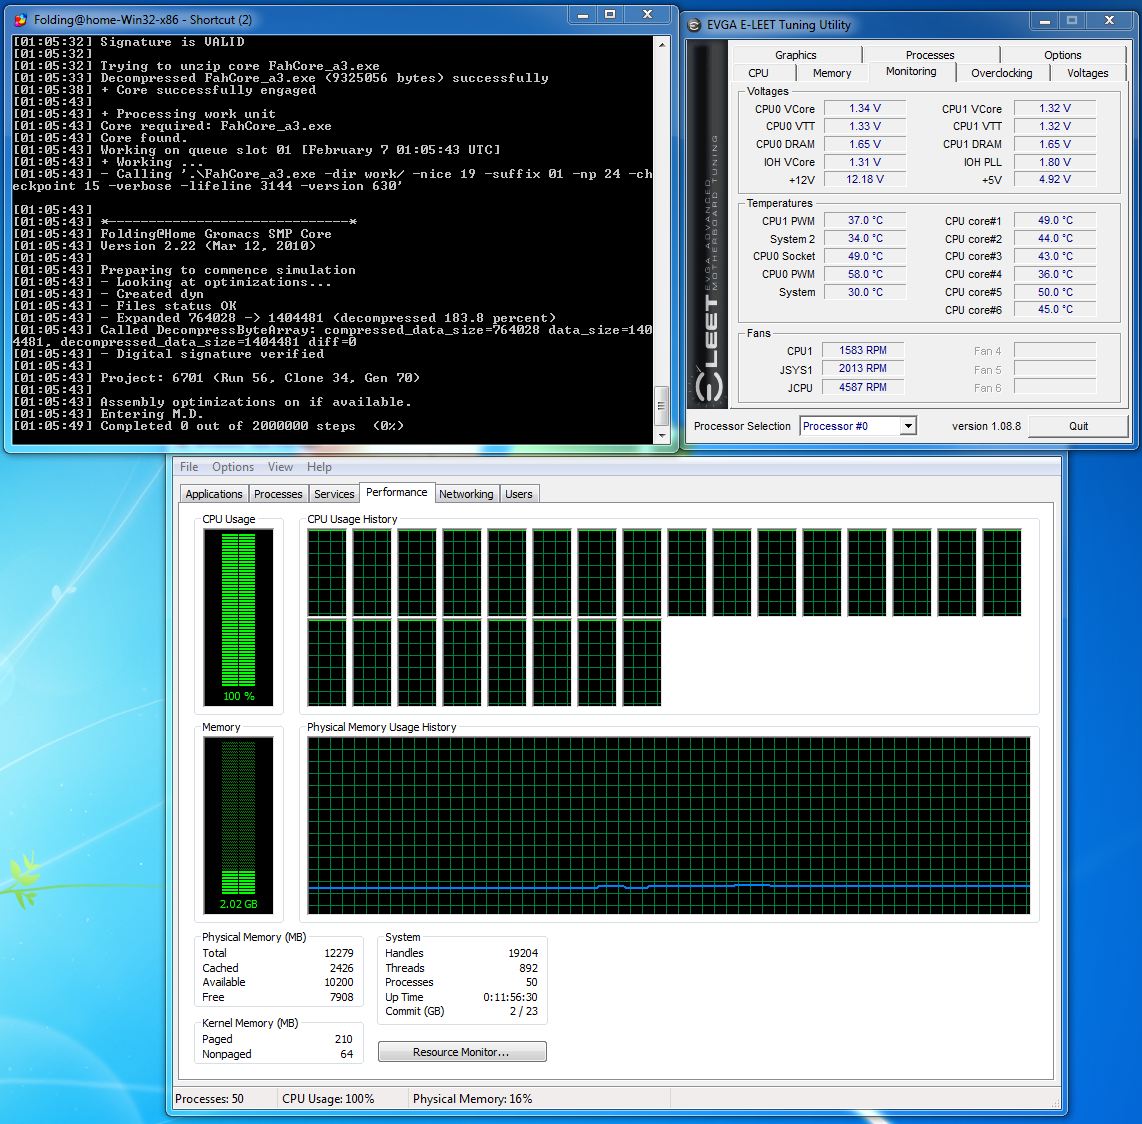Click the CPU0 VCore value 1.34 V
This screenshot has width=1142, height=1124.
coord(865,109)
